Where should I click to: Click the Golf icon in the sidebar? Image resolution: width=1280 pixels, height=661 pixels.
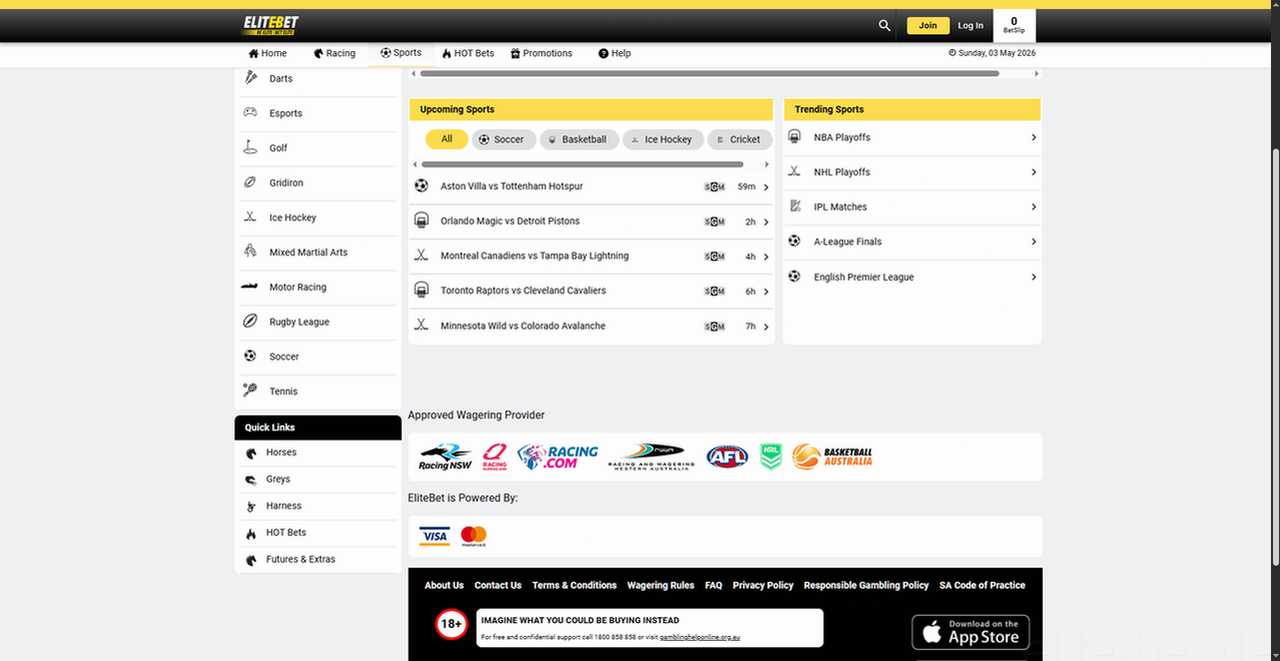pos(251,147)
